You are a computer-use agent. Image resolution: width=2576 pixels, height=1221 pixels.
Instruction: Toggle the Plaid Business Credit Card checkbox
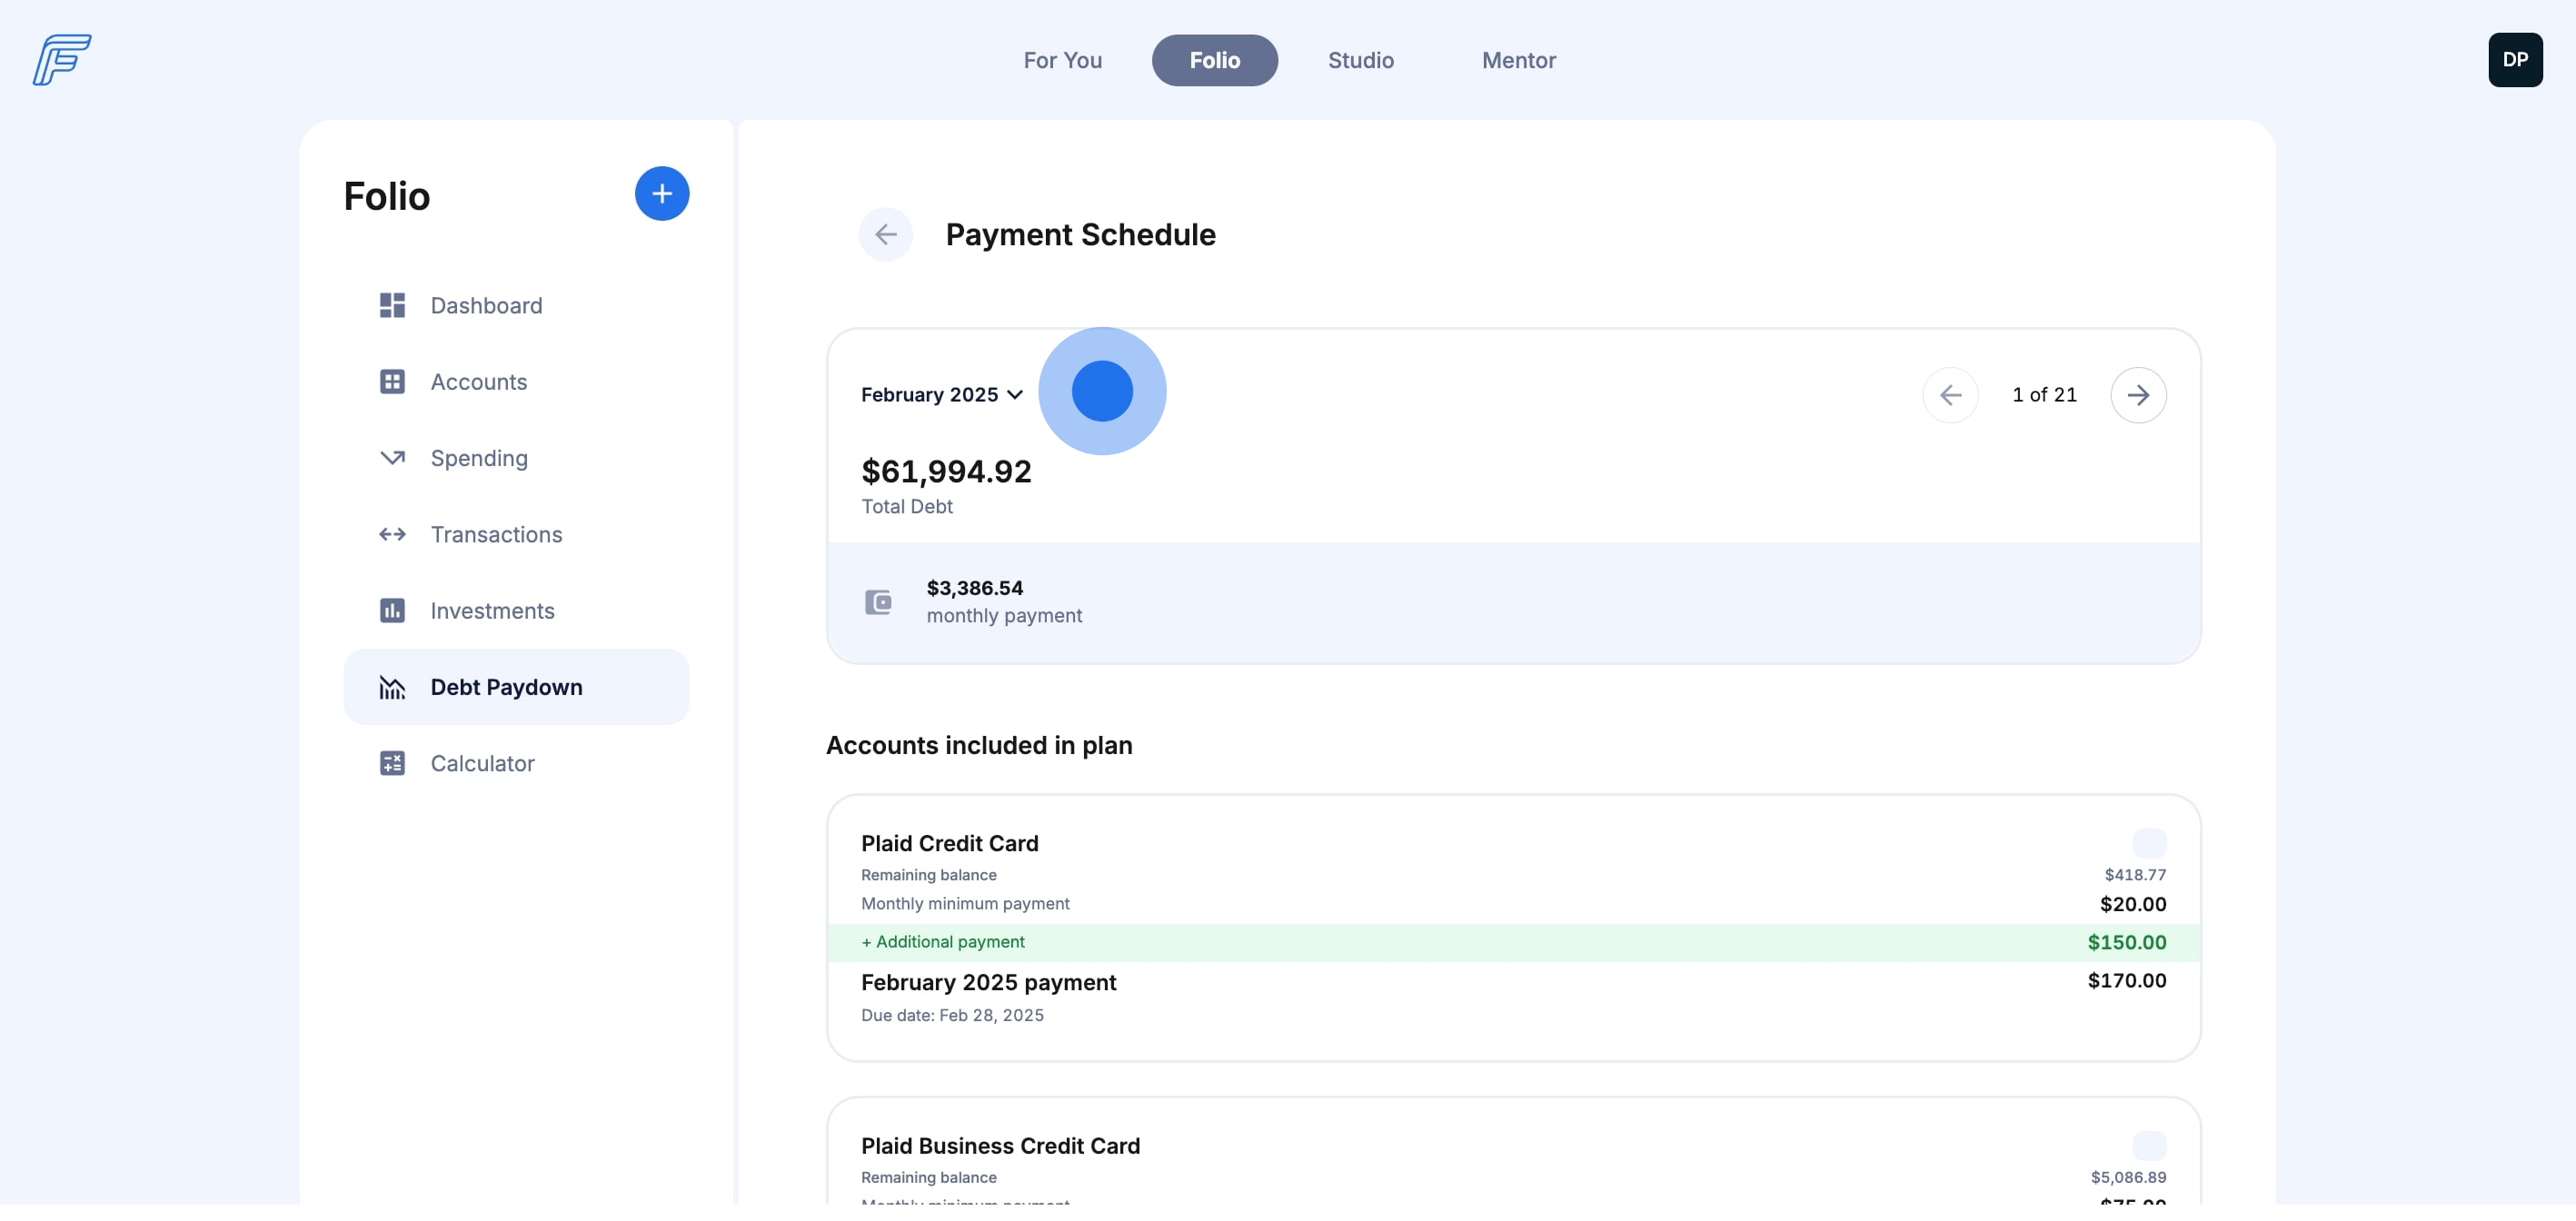[x=2148, y=1146]
